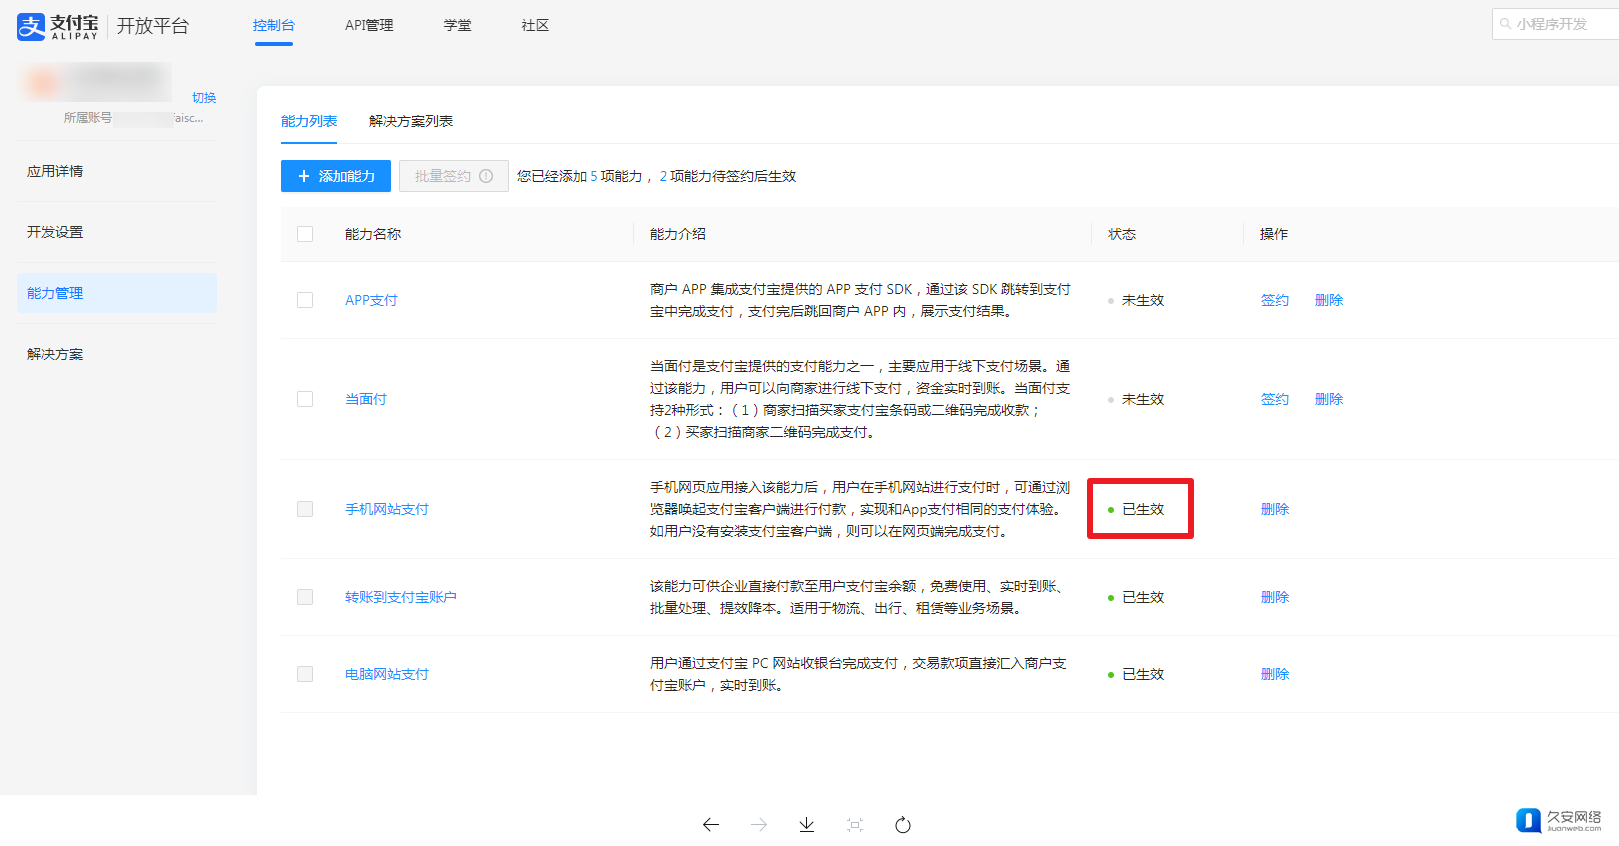Viewport: 1619px width, 846px height.
Task: Click the back arrow icon
Action: tap(711, 825)
